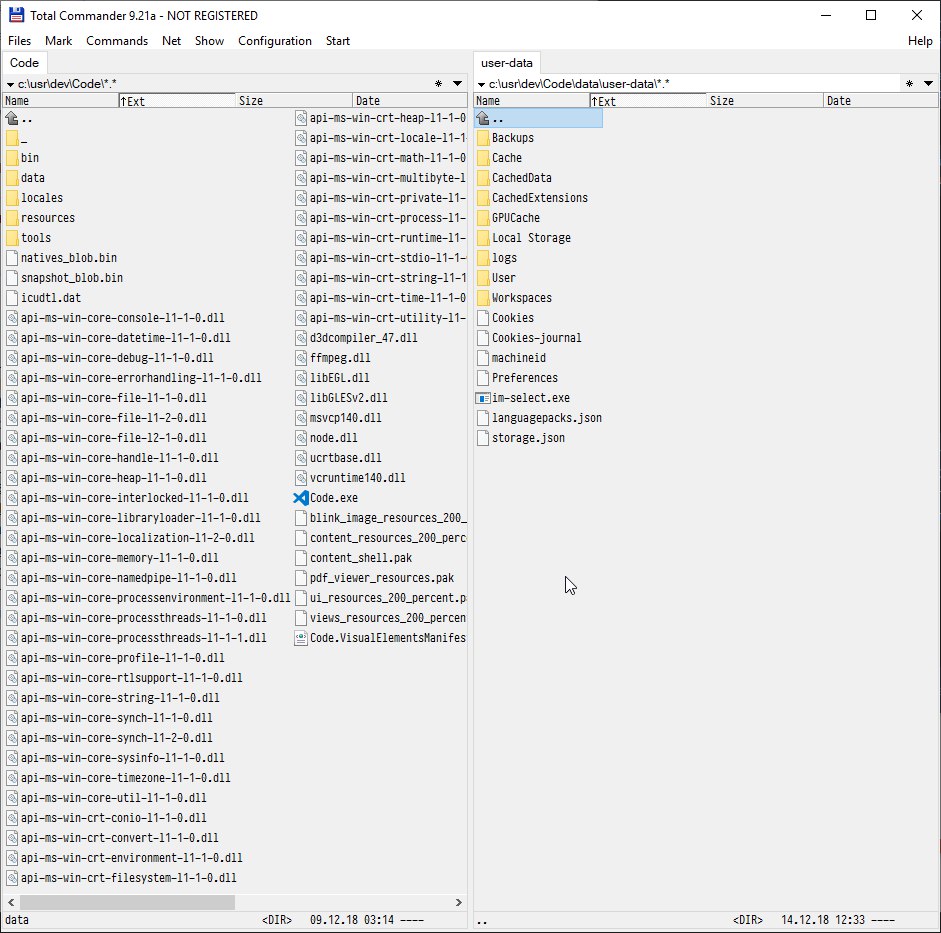This screenshot has width=941, height=933.
Task: Click the locales folder icon
Action: point(12,198)
